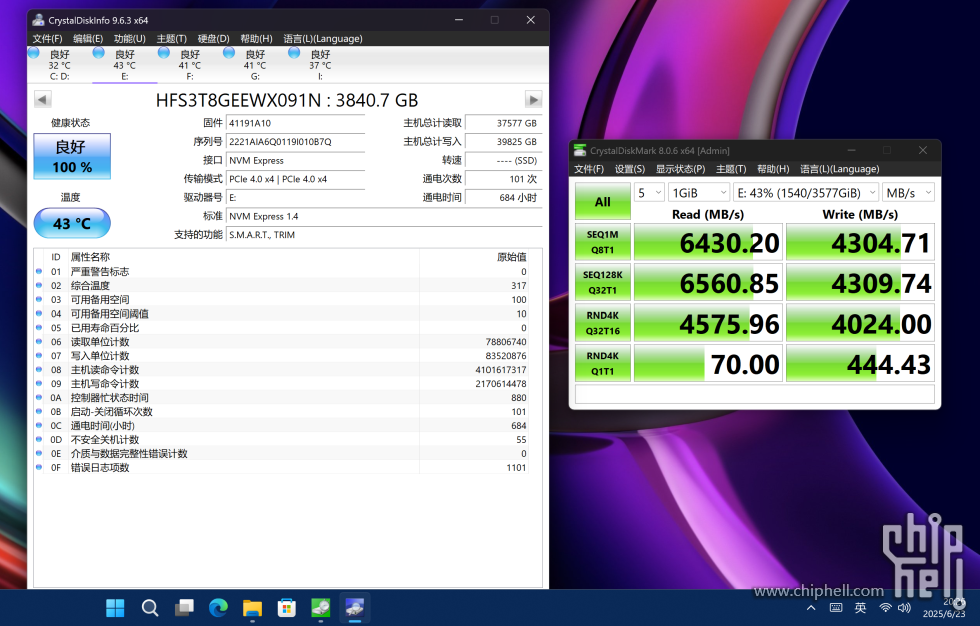This screenshot has height=626, width=980.
Task: Open Microsoft Store from taskbar
Action: point(286,607)
